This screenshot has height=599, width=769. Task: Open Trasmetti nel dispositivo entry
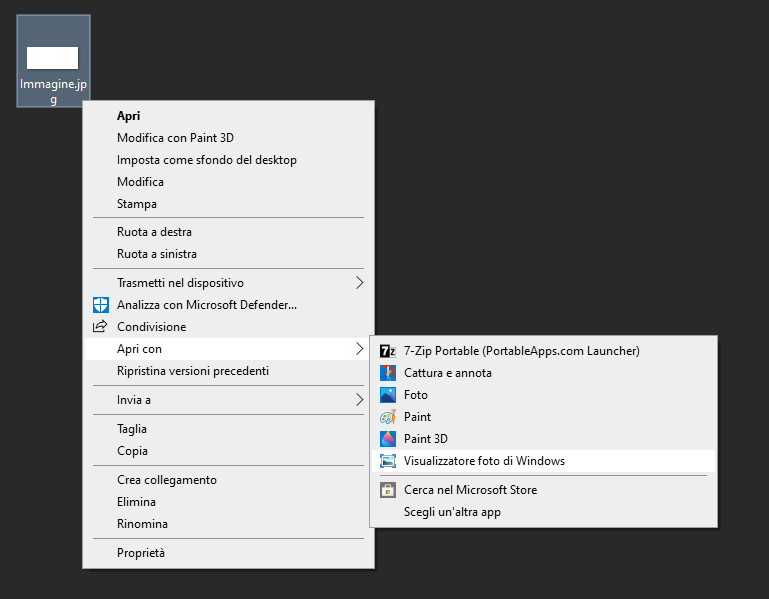click(229, 283)
